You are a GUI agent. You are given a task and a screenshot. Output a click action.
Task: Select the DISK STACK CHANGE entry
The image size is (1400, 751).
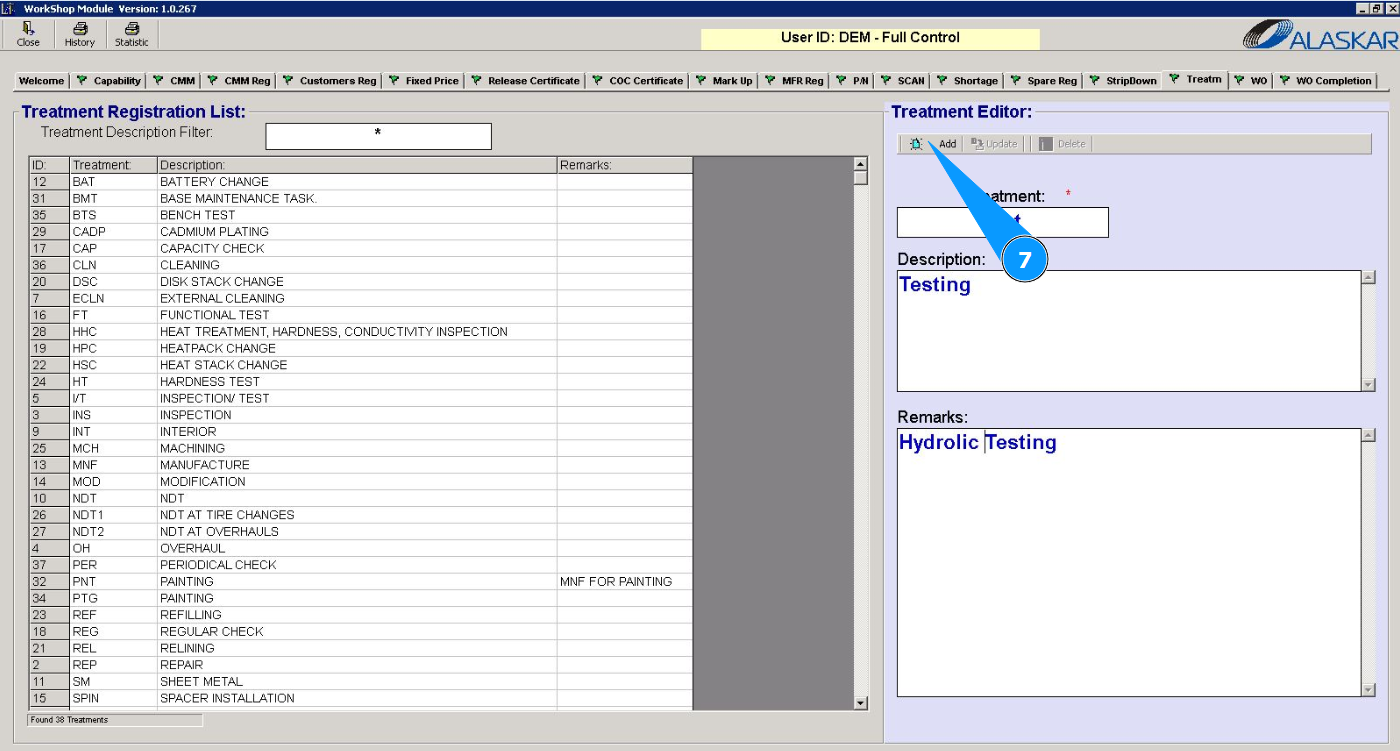coord(360,282)
